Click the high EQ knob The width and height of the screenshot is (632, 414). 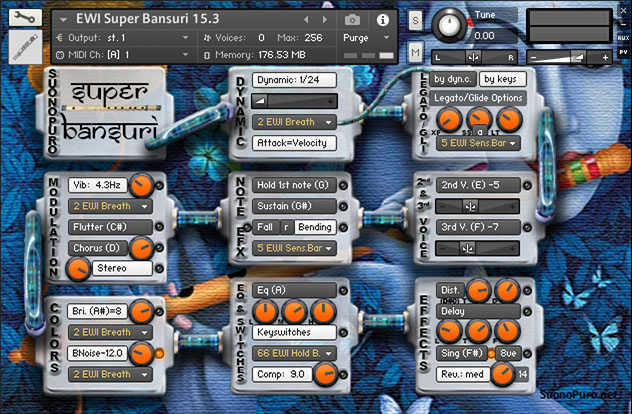[x=323, y=312]
